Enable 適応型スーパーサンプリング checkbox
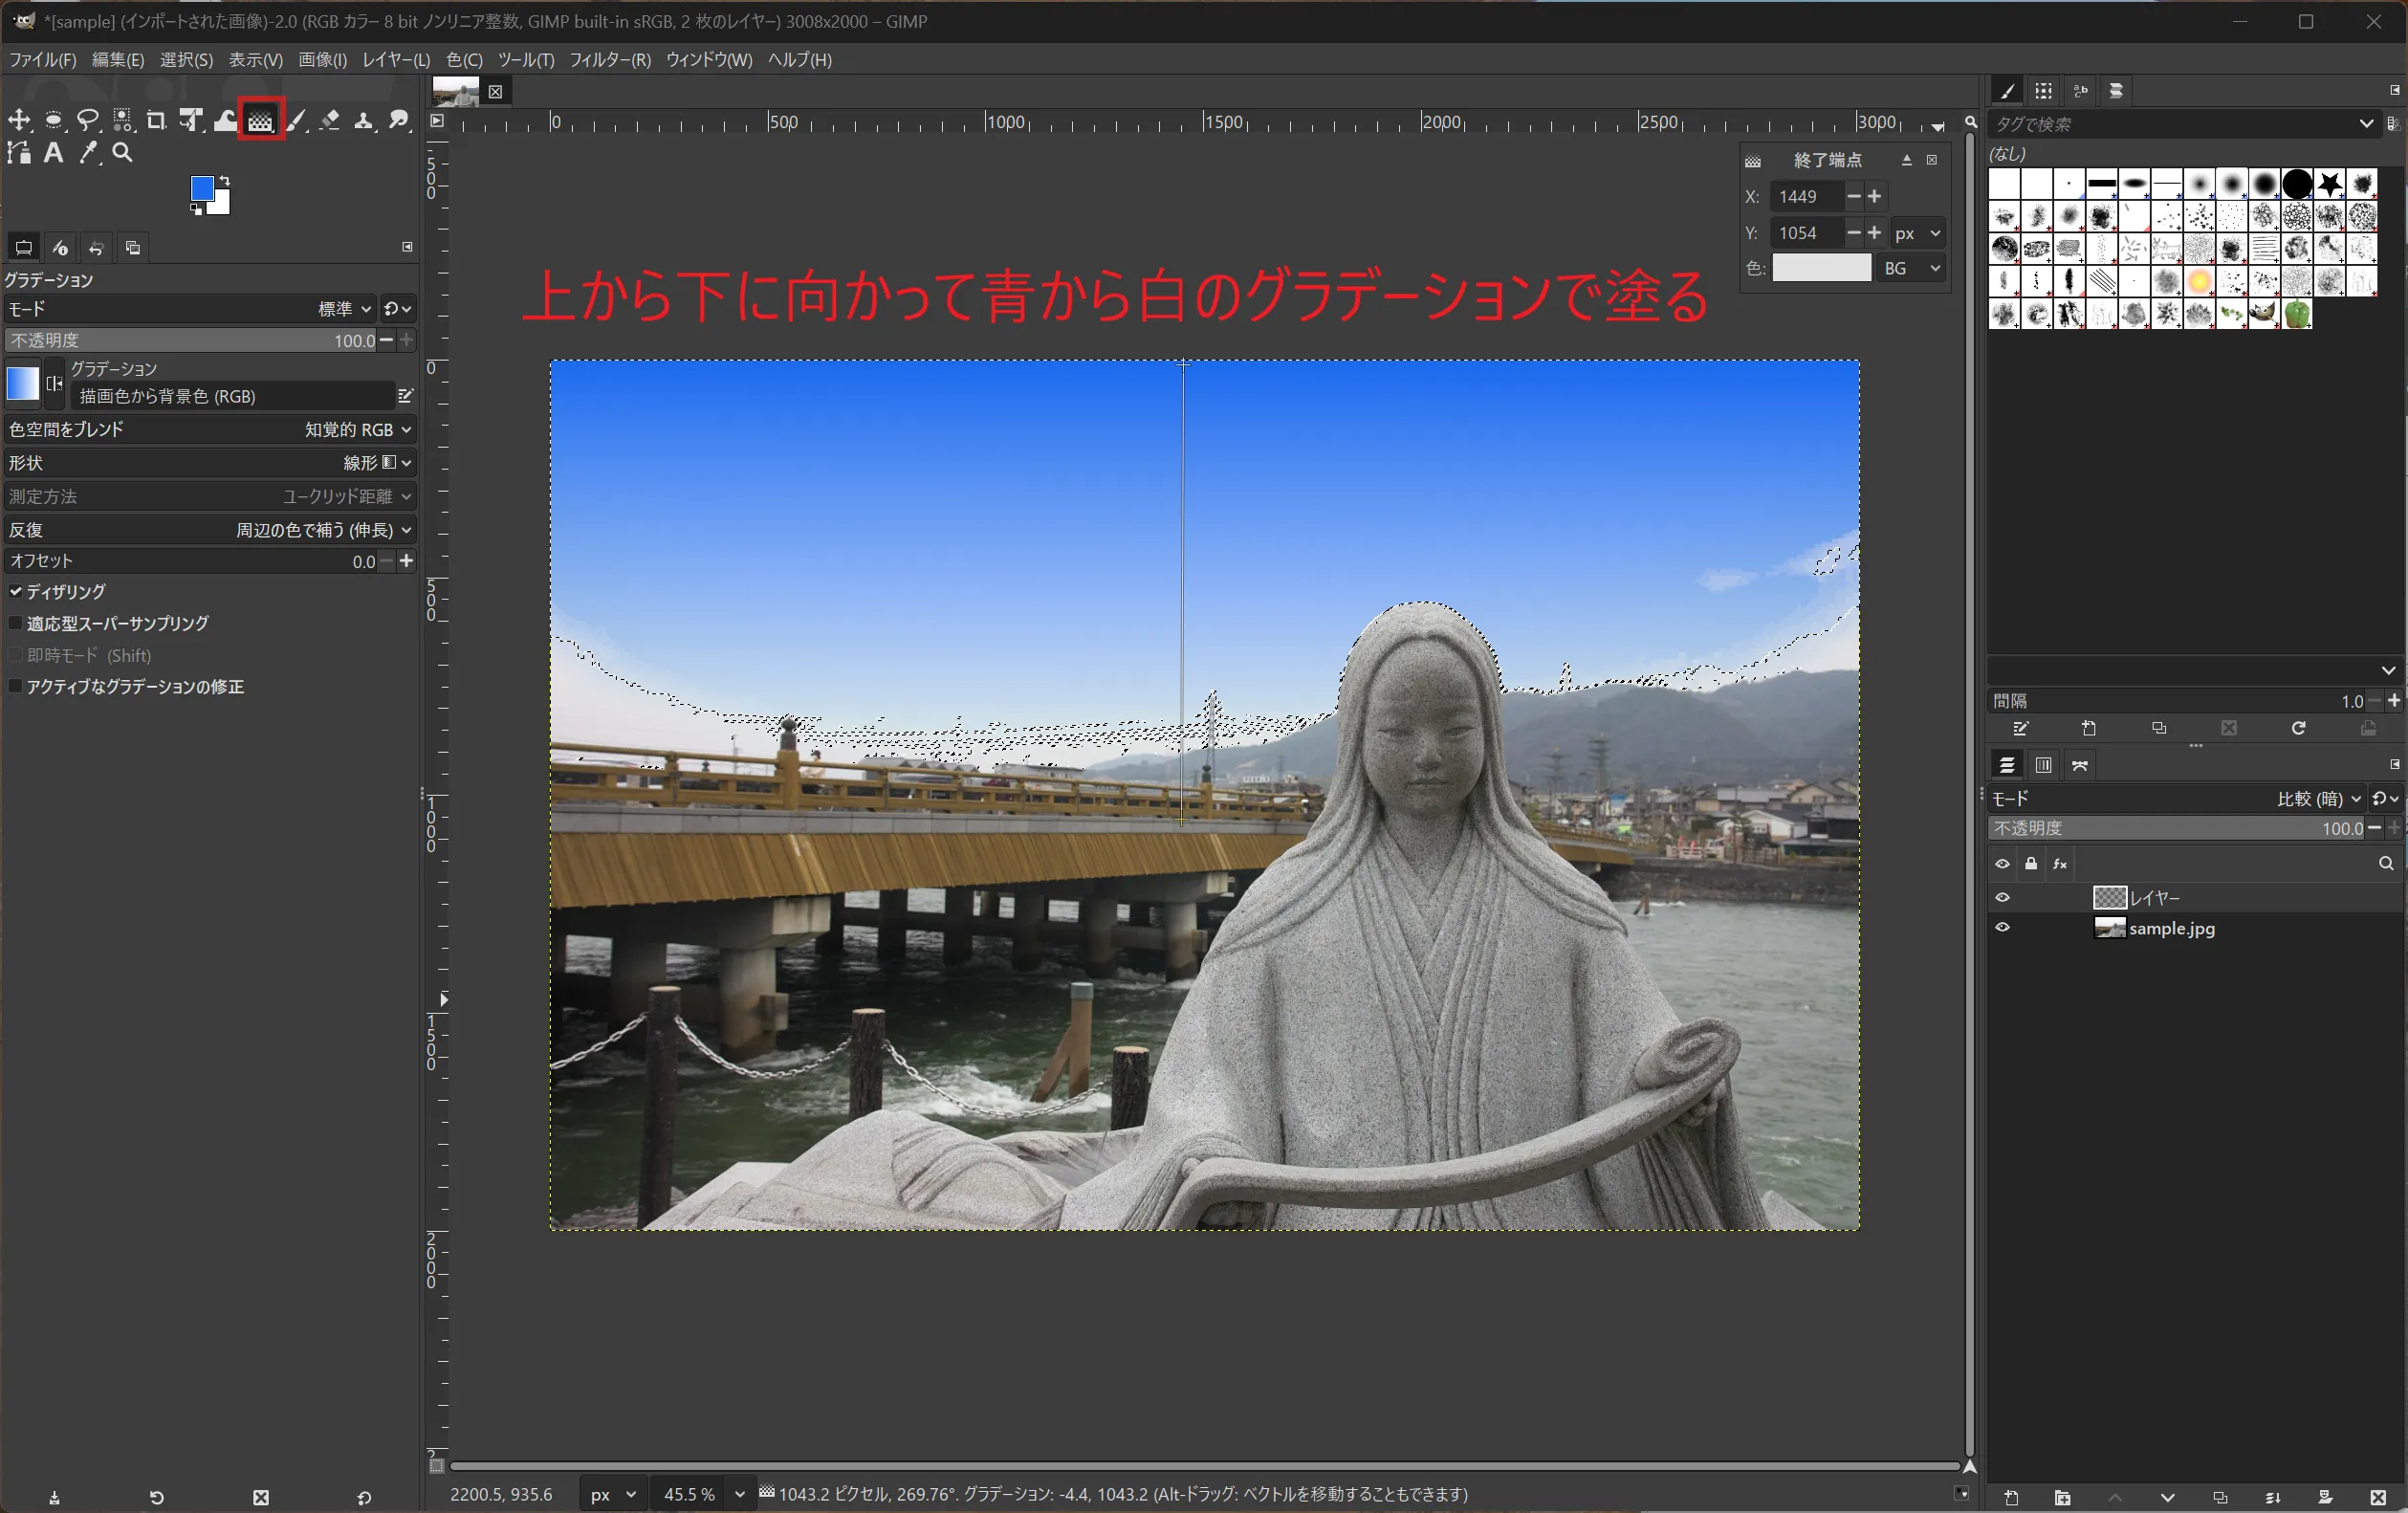Viewport: 2408px width, 1513px height. [15, 624]
